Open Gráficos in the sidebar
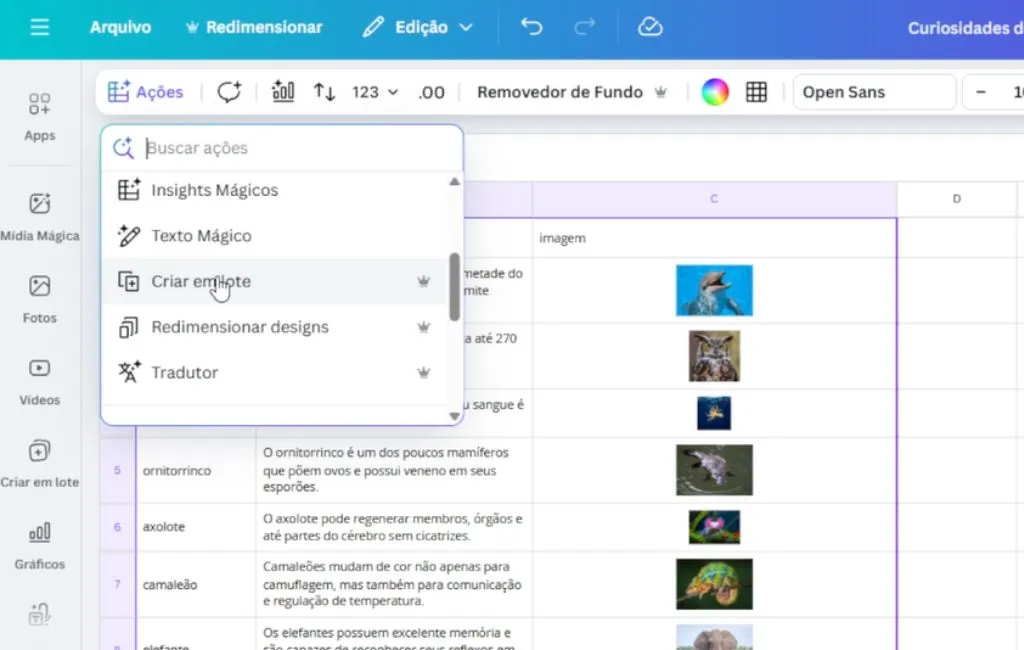Viewport: 1024px width, 650px height. [40, 544]
